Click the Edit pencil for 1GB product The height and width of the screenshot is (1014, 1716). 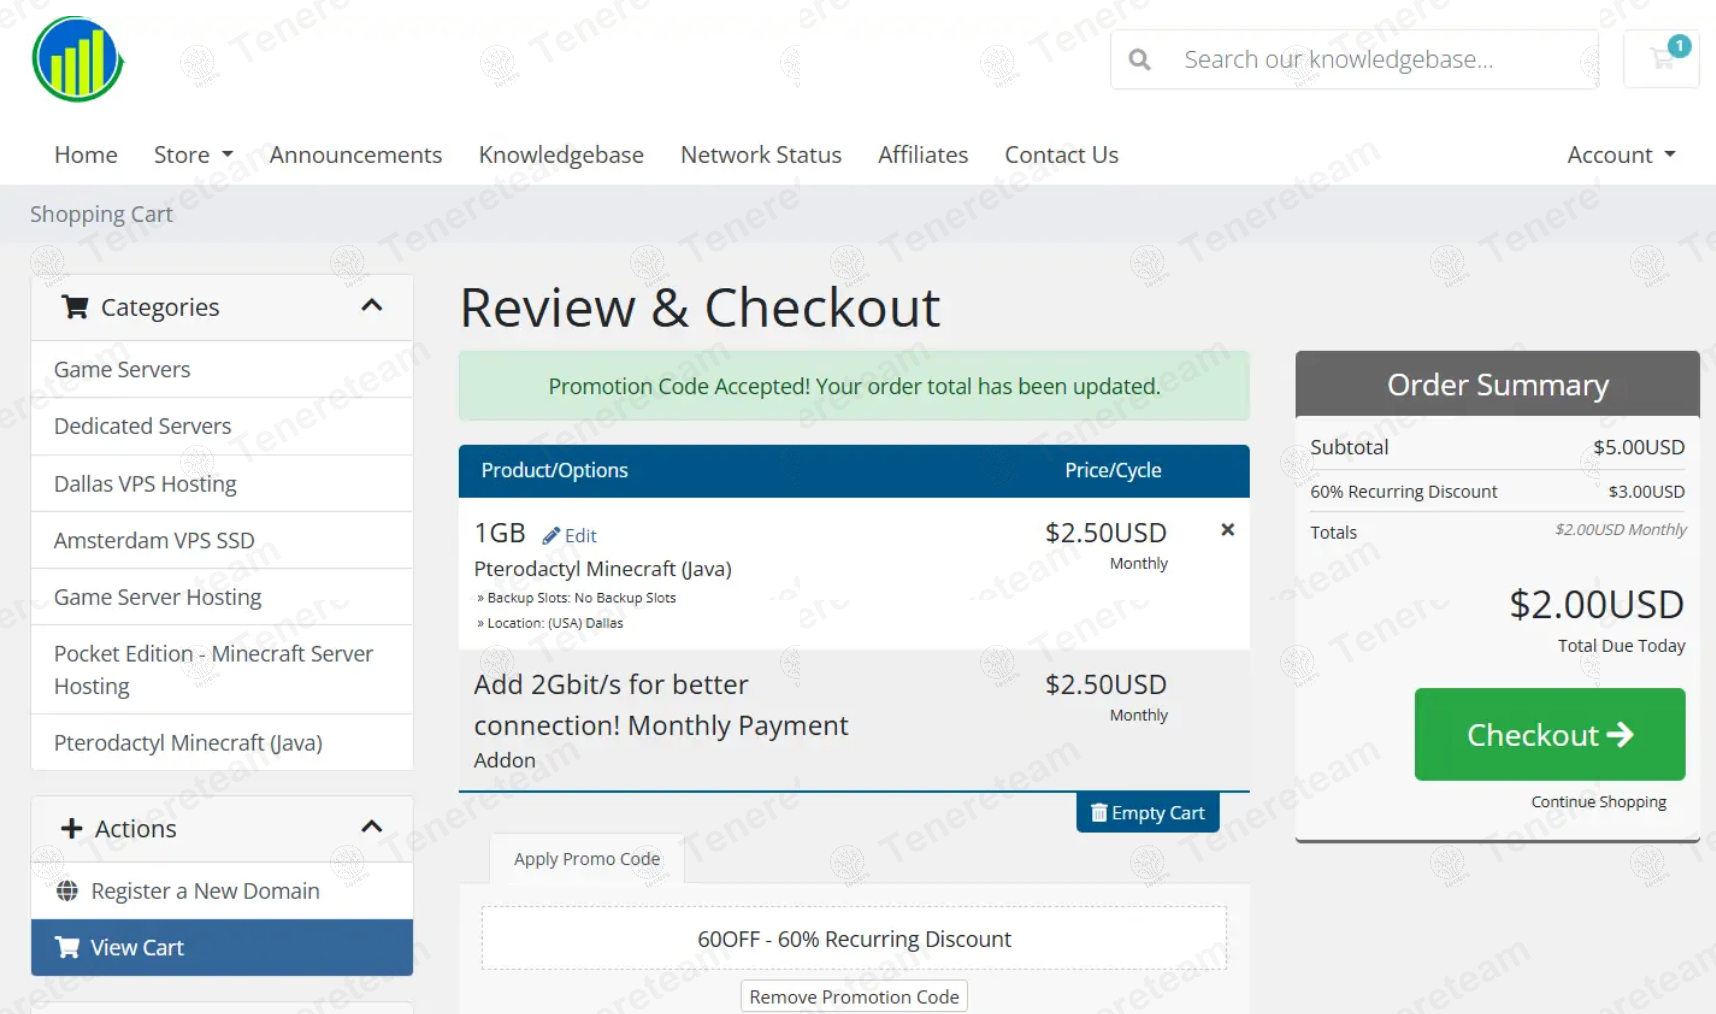[x=570, y=536]
